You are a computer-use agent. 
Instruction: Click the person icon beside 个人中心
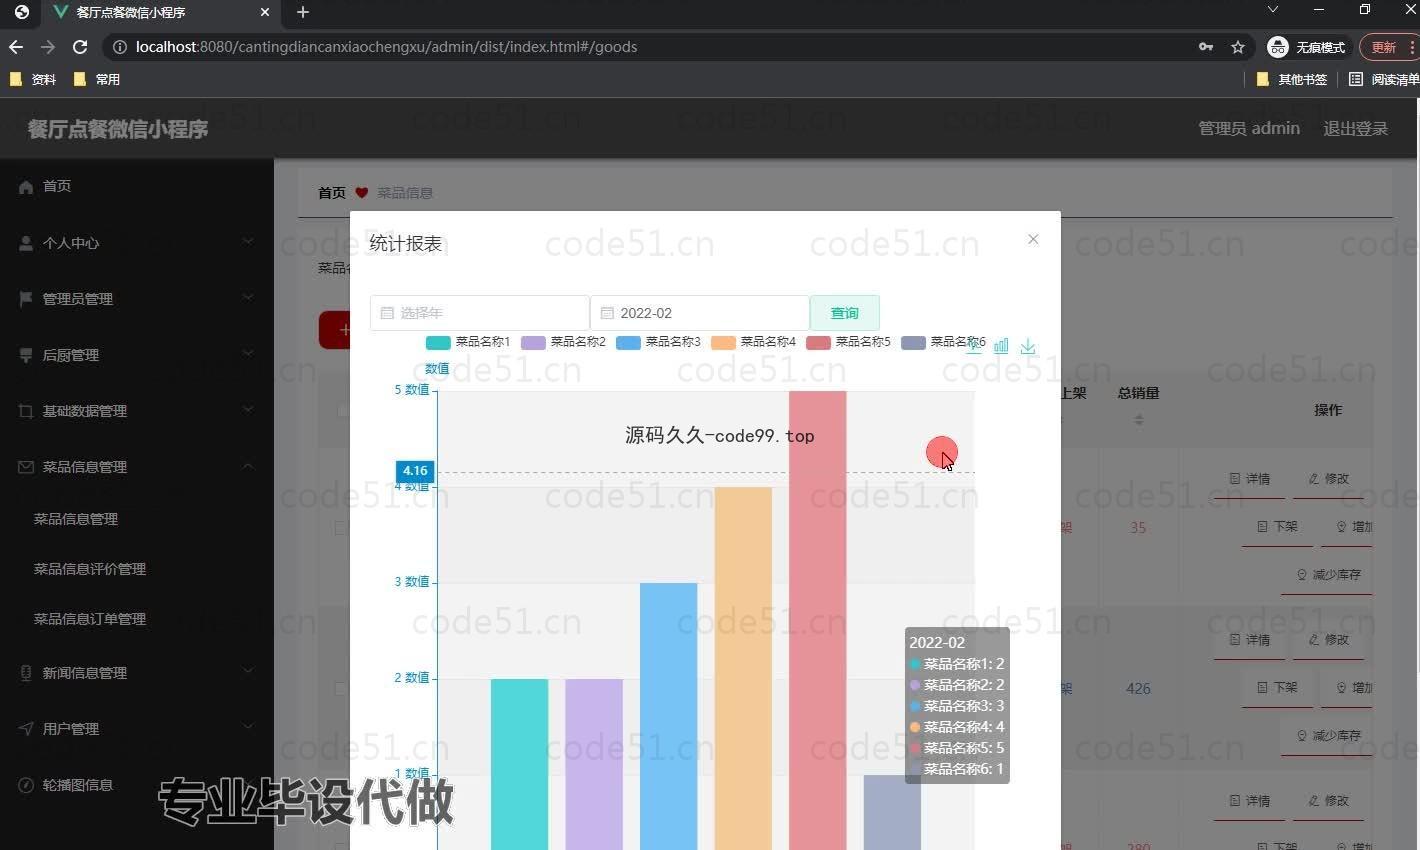click(26, 243)
